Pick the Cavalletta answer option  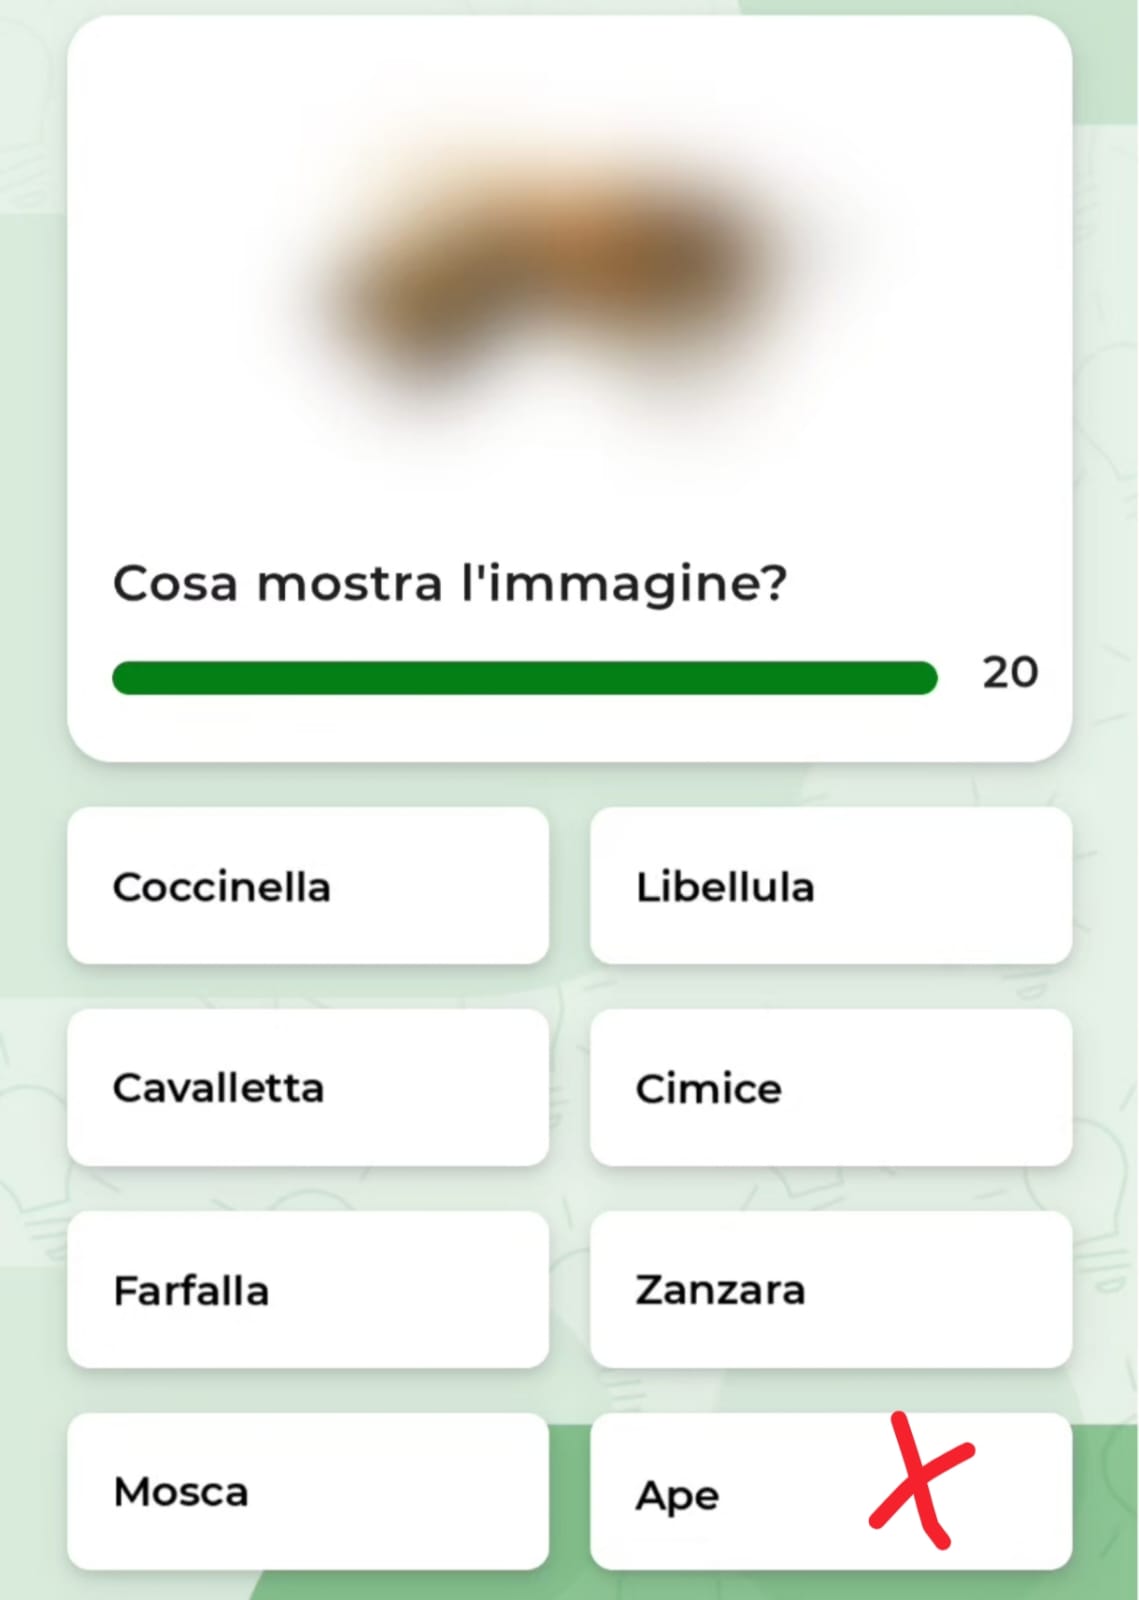click(x=308, y=1087)
